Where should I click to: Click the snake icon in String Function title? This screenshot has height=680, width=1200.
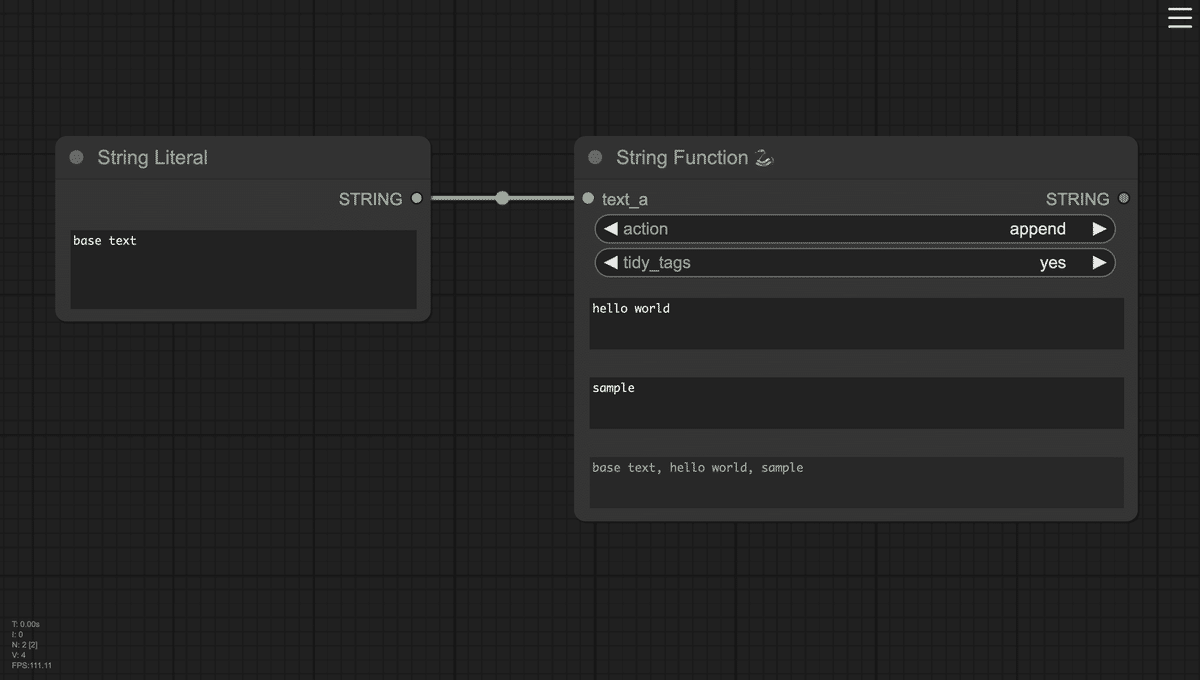764,157
